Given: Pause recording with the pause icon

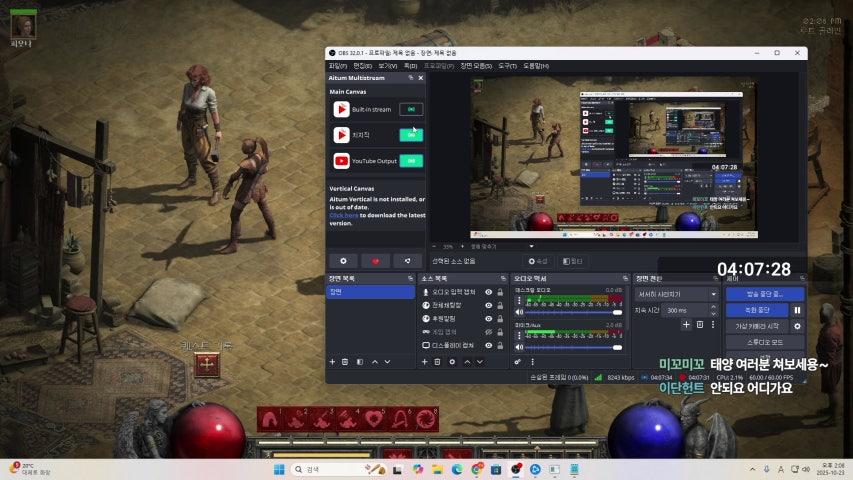Looking at the screenshot, I should point(797,310).
